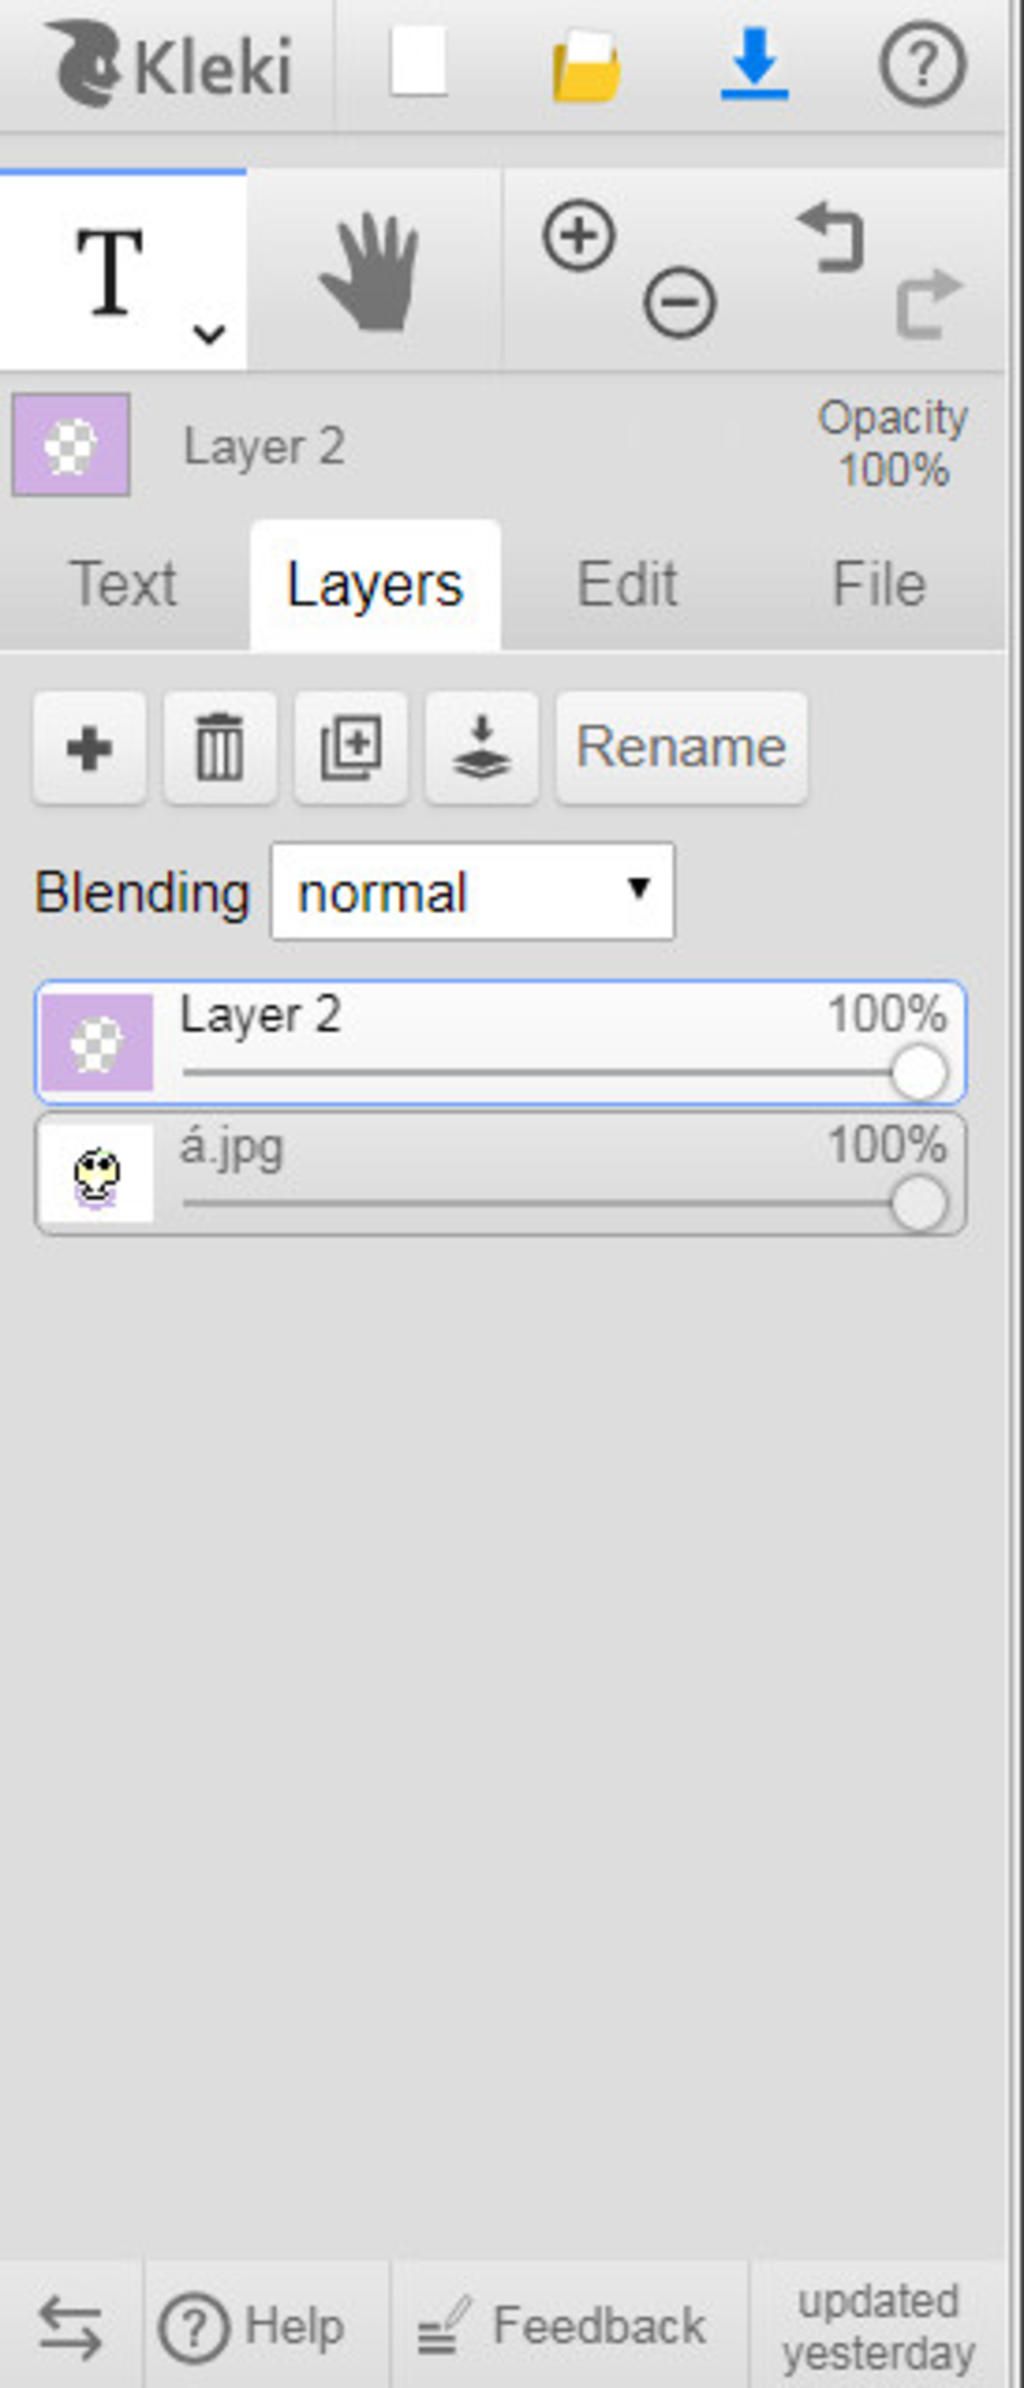Merge layer down with stack icon

(482, 748)
